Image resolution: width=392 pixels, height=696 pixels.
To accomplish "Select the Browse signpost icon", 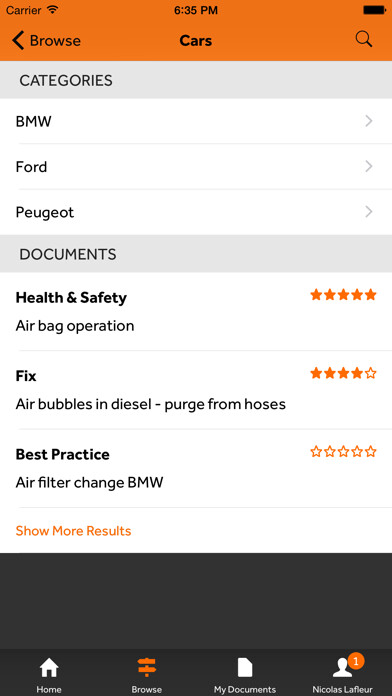I will [147, 668].
